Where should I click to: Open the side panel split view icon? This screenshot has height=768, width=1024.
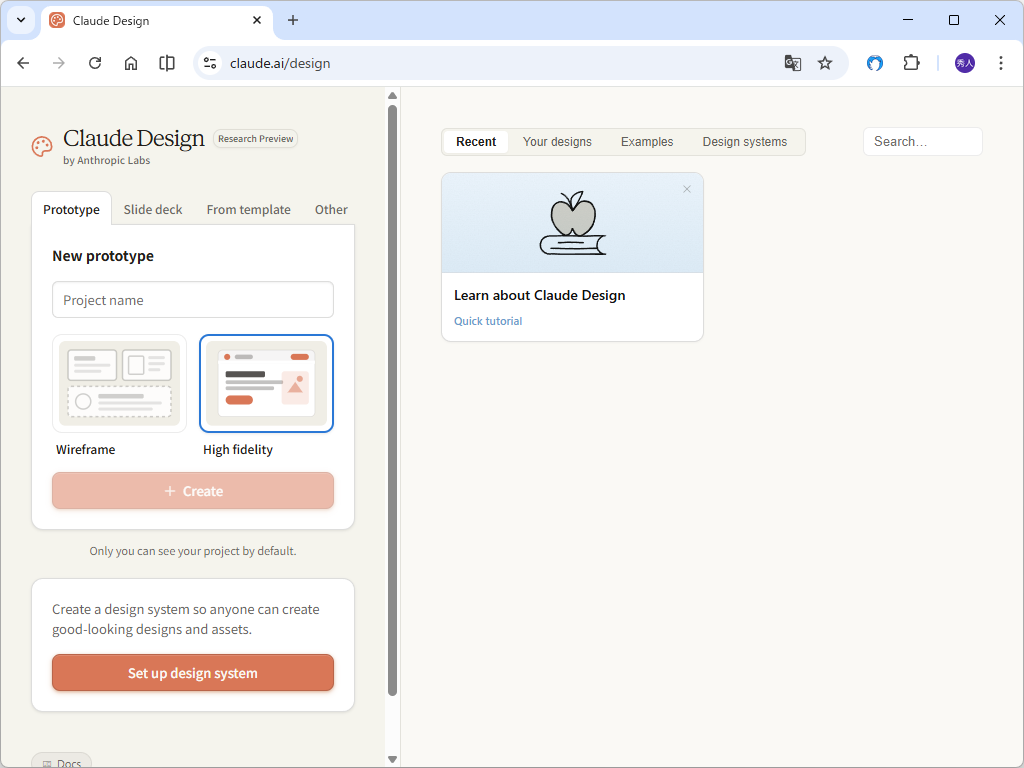pyautogui.click(x=167, y=63)
